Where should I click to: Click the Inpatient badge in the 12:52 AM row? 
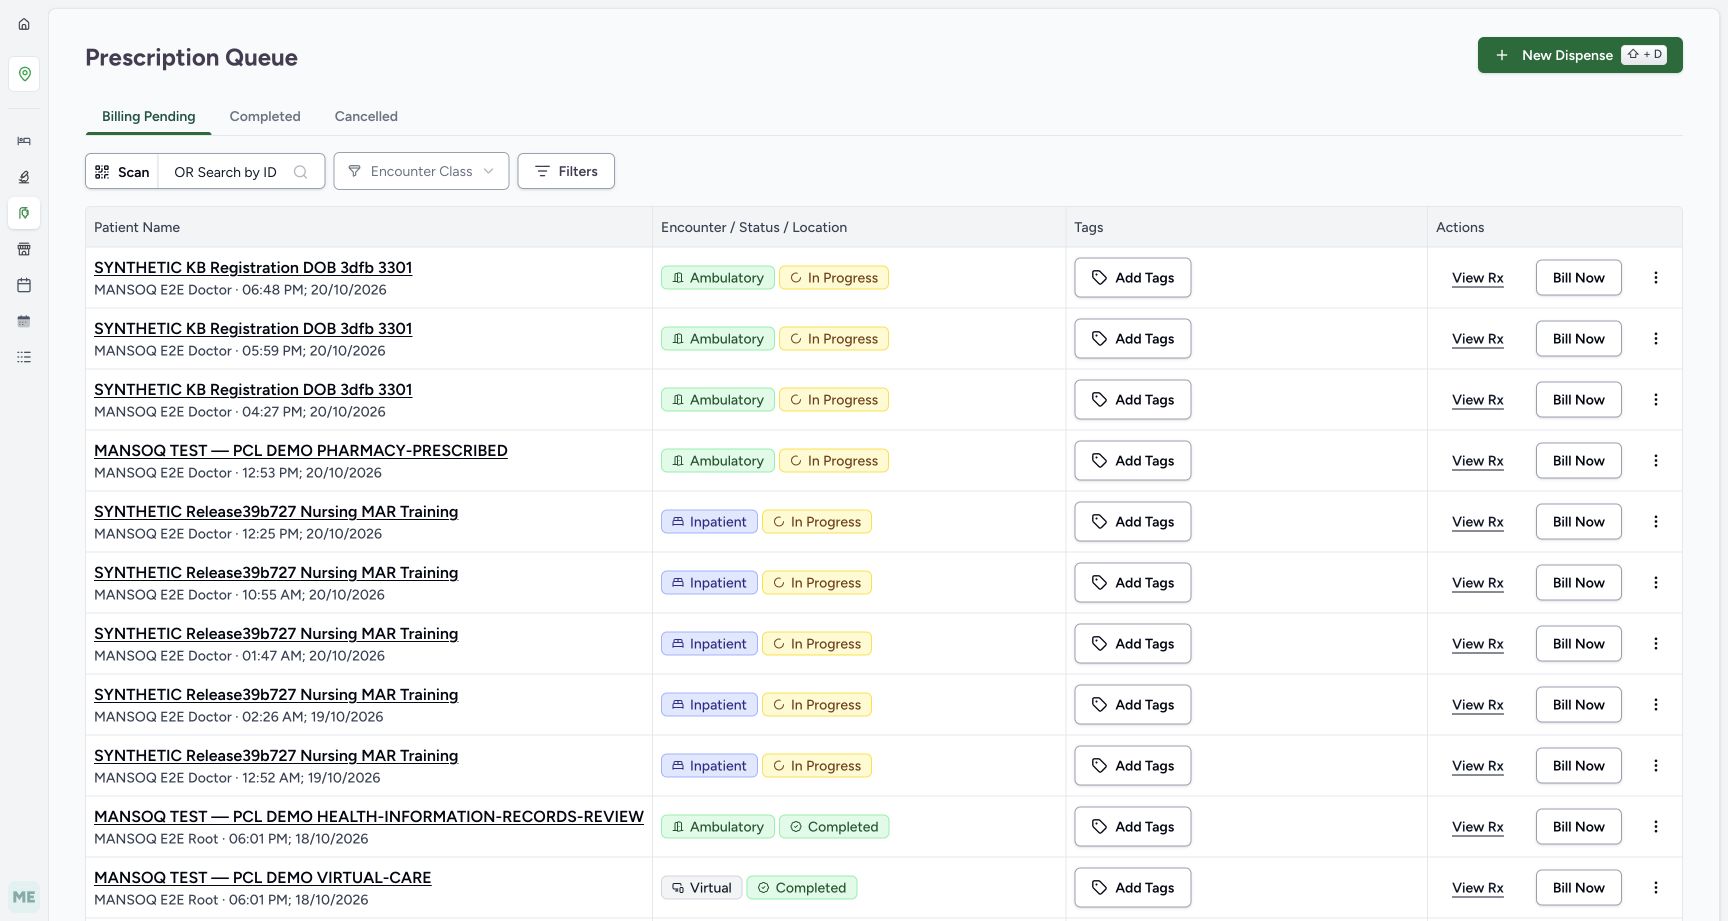(709, 766)
